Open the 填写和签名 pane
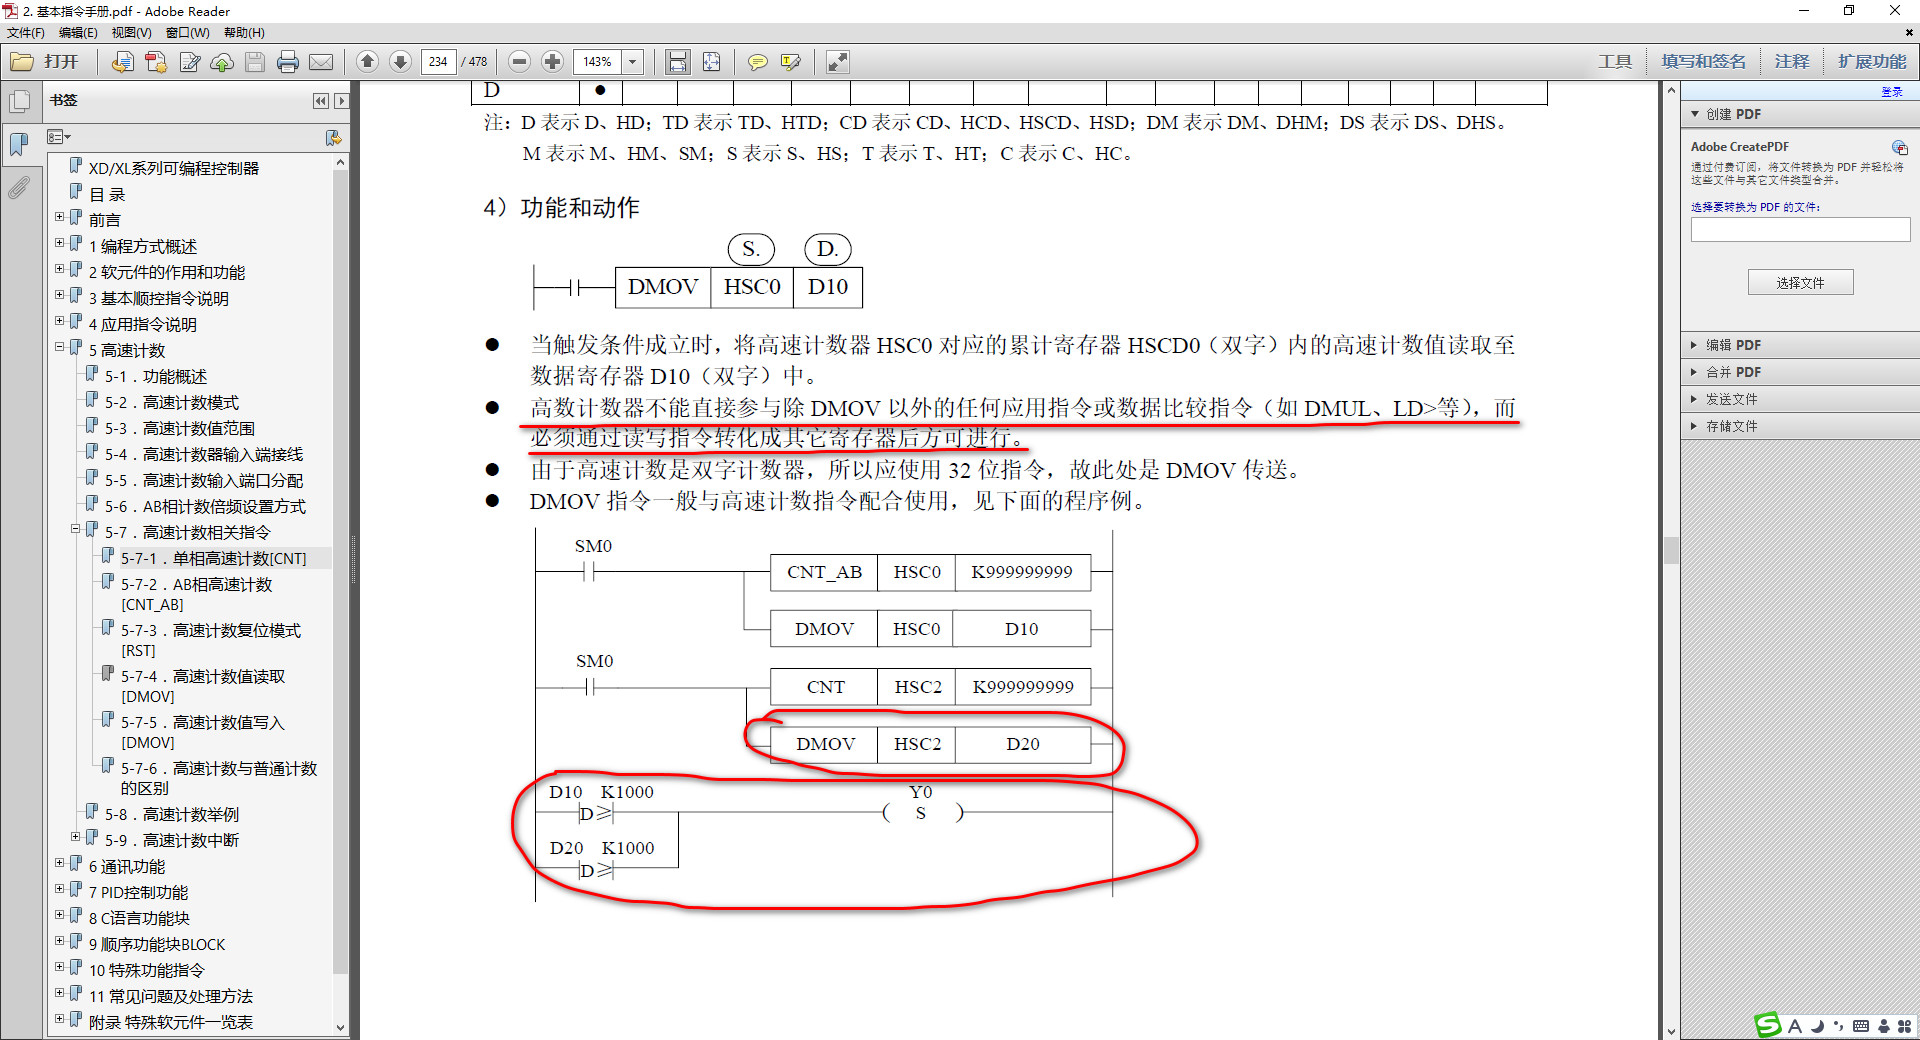 tap(1703, 62)
